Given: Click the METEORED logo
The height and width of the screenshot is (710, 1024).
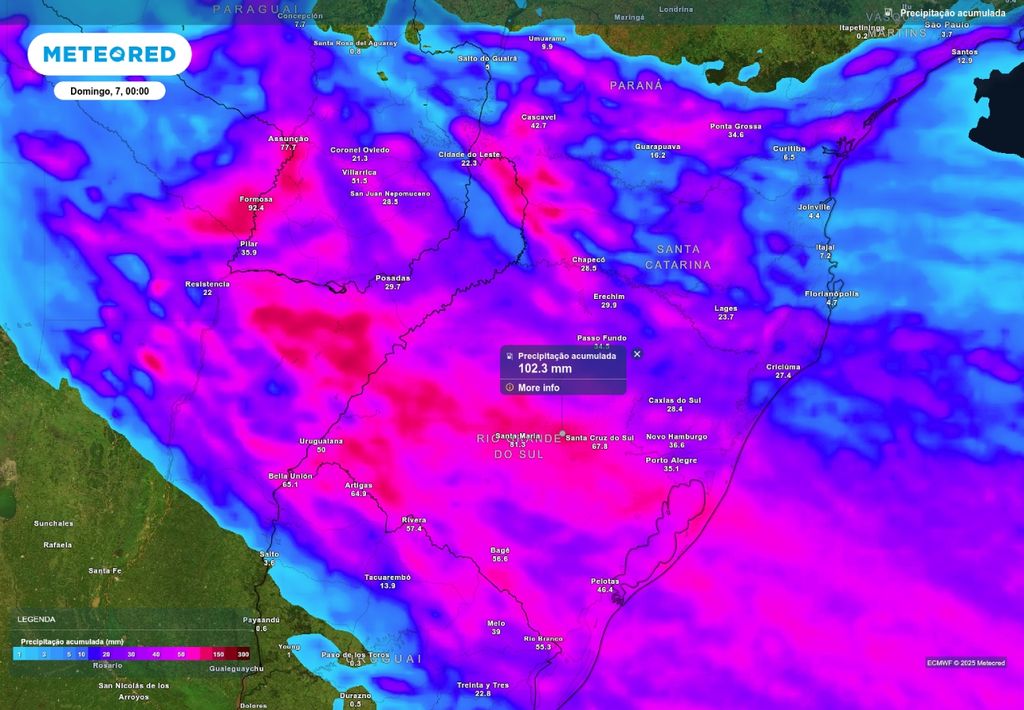Looking at the screenshot, I should click(x=108, y=54).
